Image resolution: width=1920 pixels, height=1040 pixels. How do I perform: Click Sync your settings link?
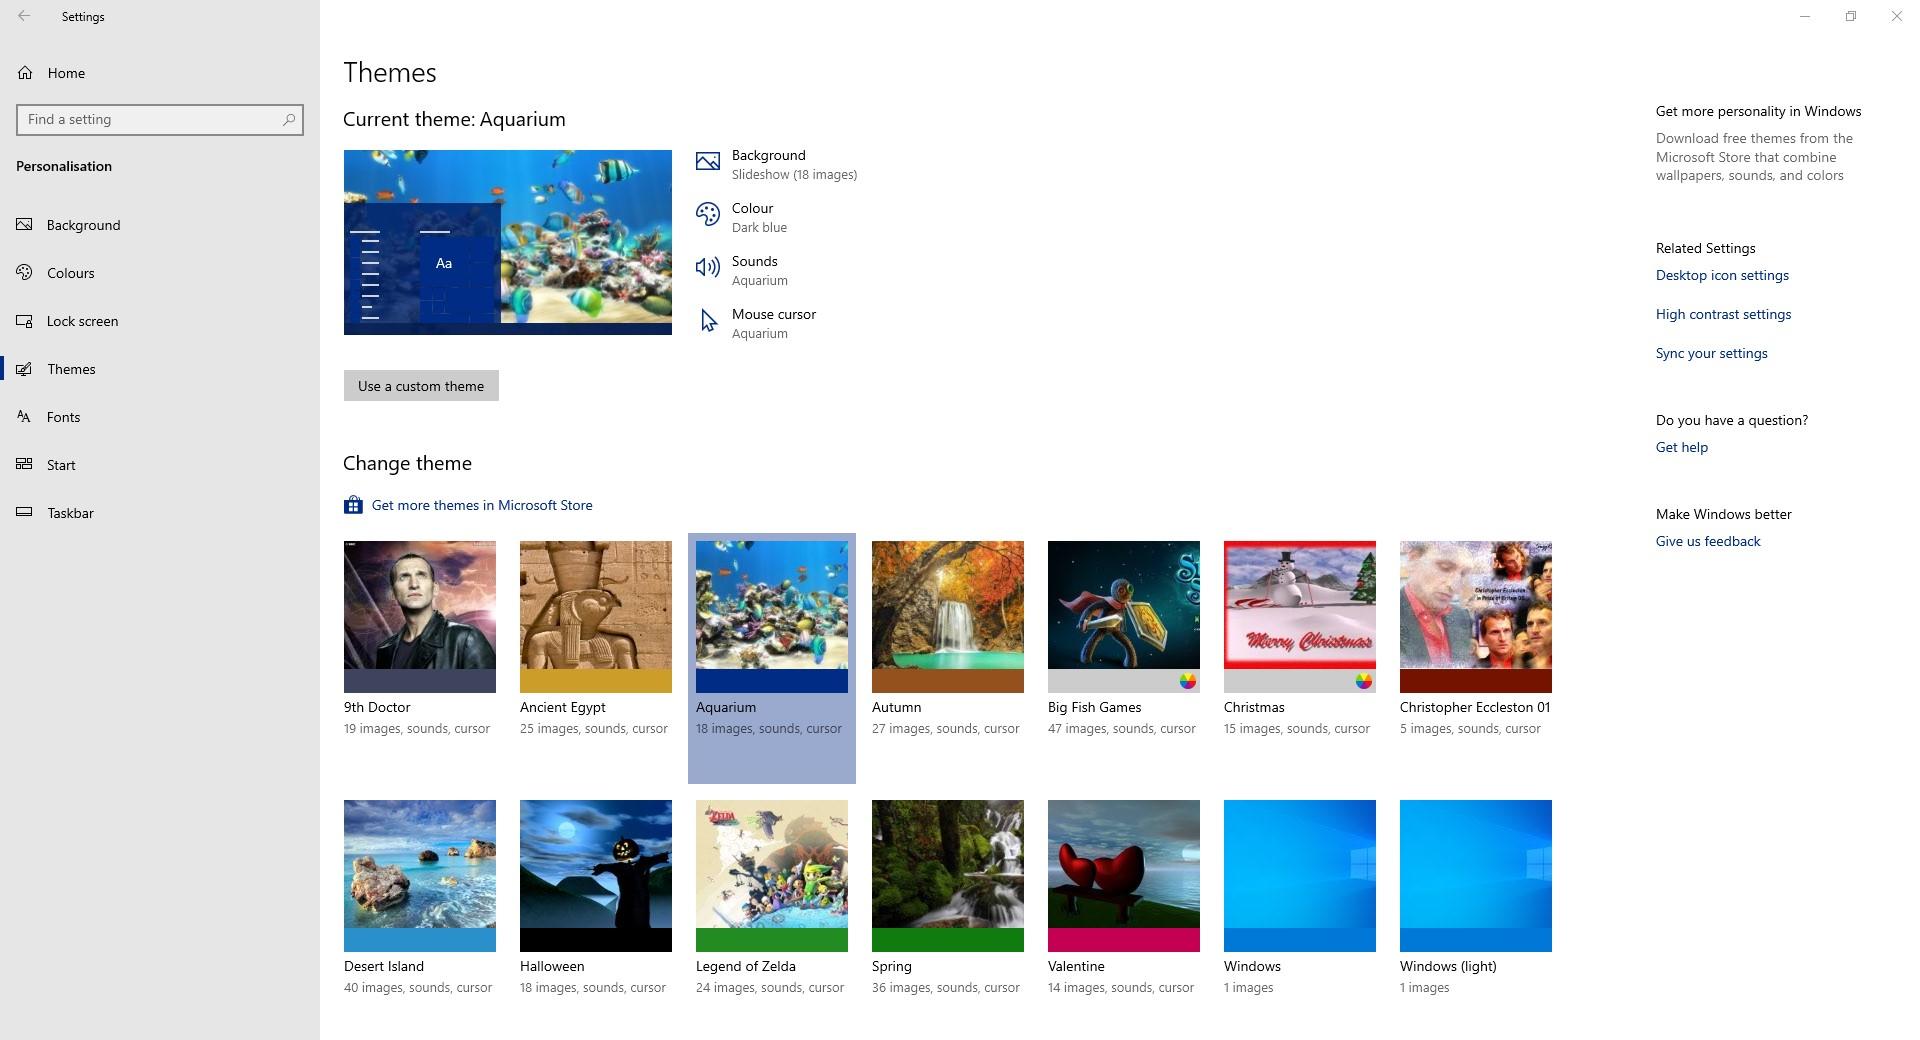(1711, 353)
